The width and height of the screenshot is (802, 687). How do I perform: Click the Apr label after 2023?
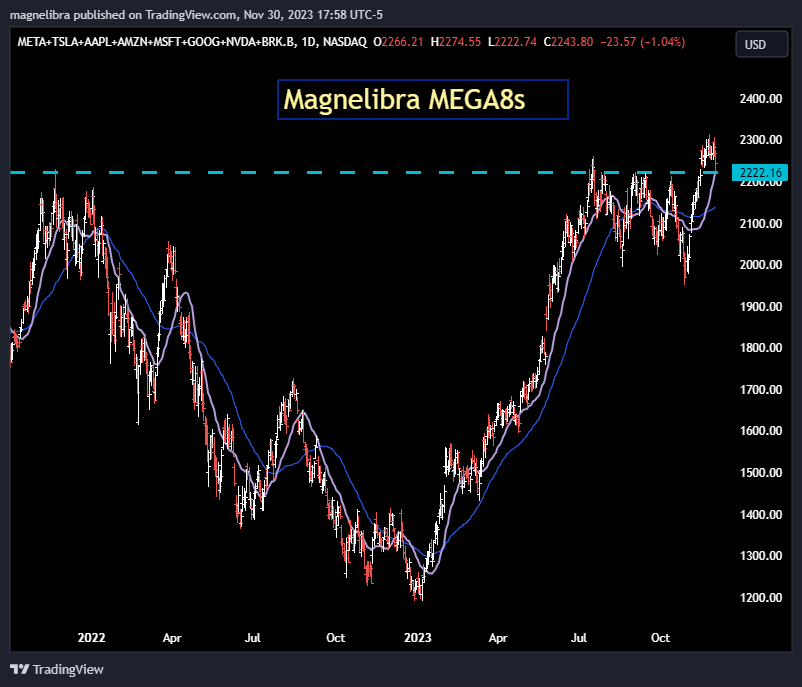pos(498,638)
